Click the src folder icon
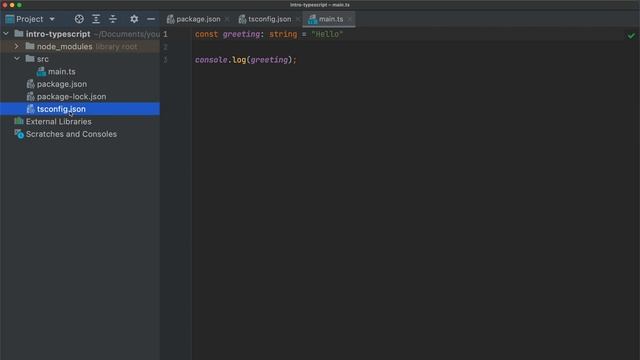 [x=30, y=58]
